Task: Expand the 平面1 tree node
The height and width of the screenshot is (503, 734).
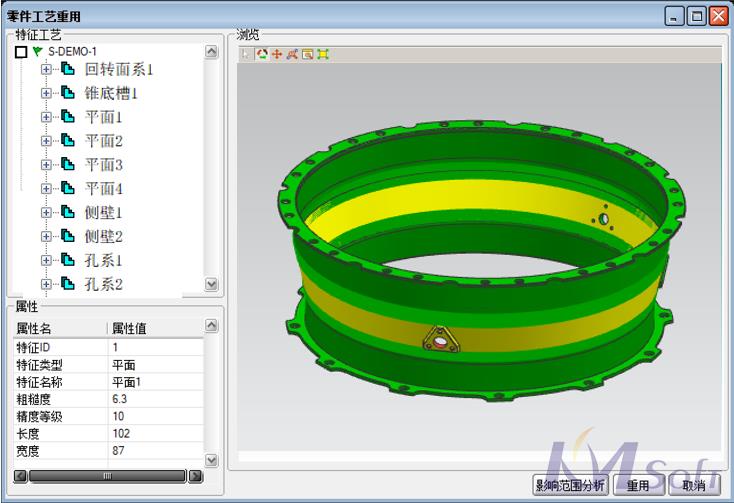Action: click(46, 117)
